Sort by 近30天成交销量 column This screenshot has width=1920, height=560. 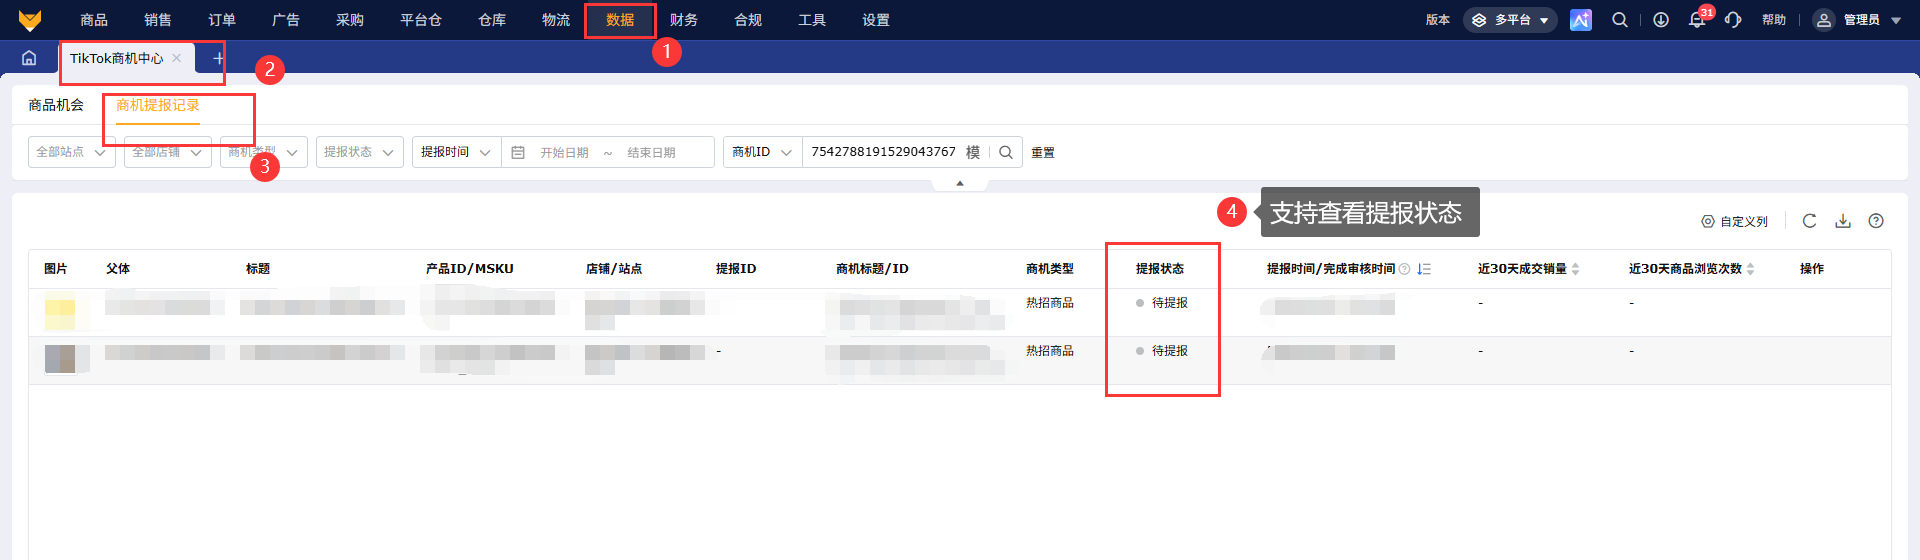click(1575, 269)
